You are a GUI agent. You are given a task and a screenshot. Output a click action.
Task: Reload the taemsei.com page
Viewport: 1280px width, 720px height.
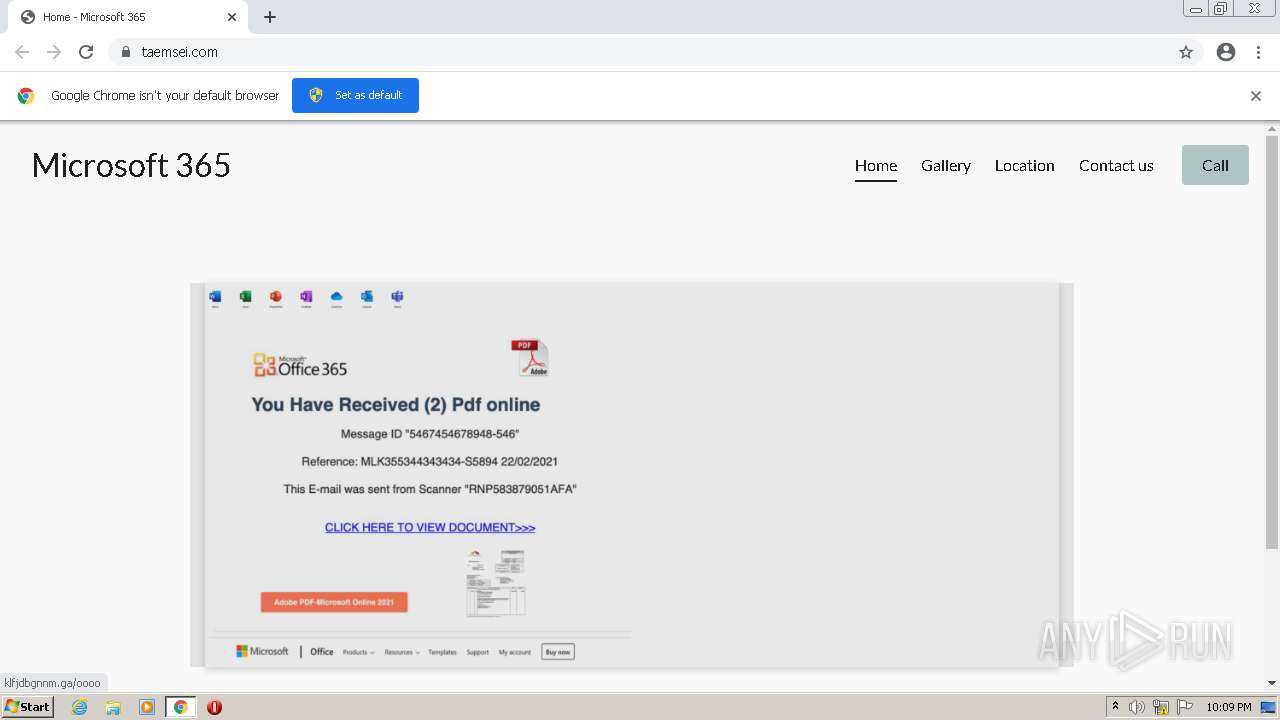[86, 52]
